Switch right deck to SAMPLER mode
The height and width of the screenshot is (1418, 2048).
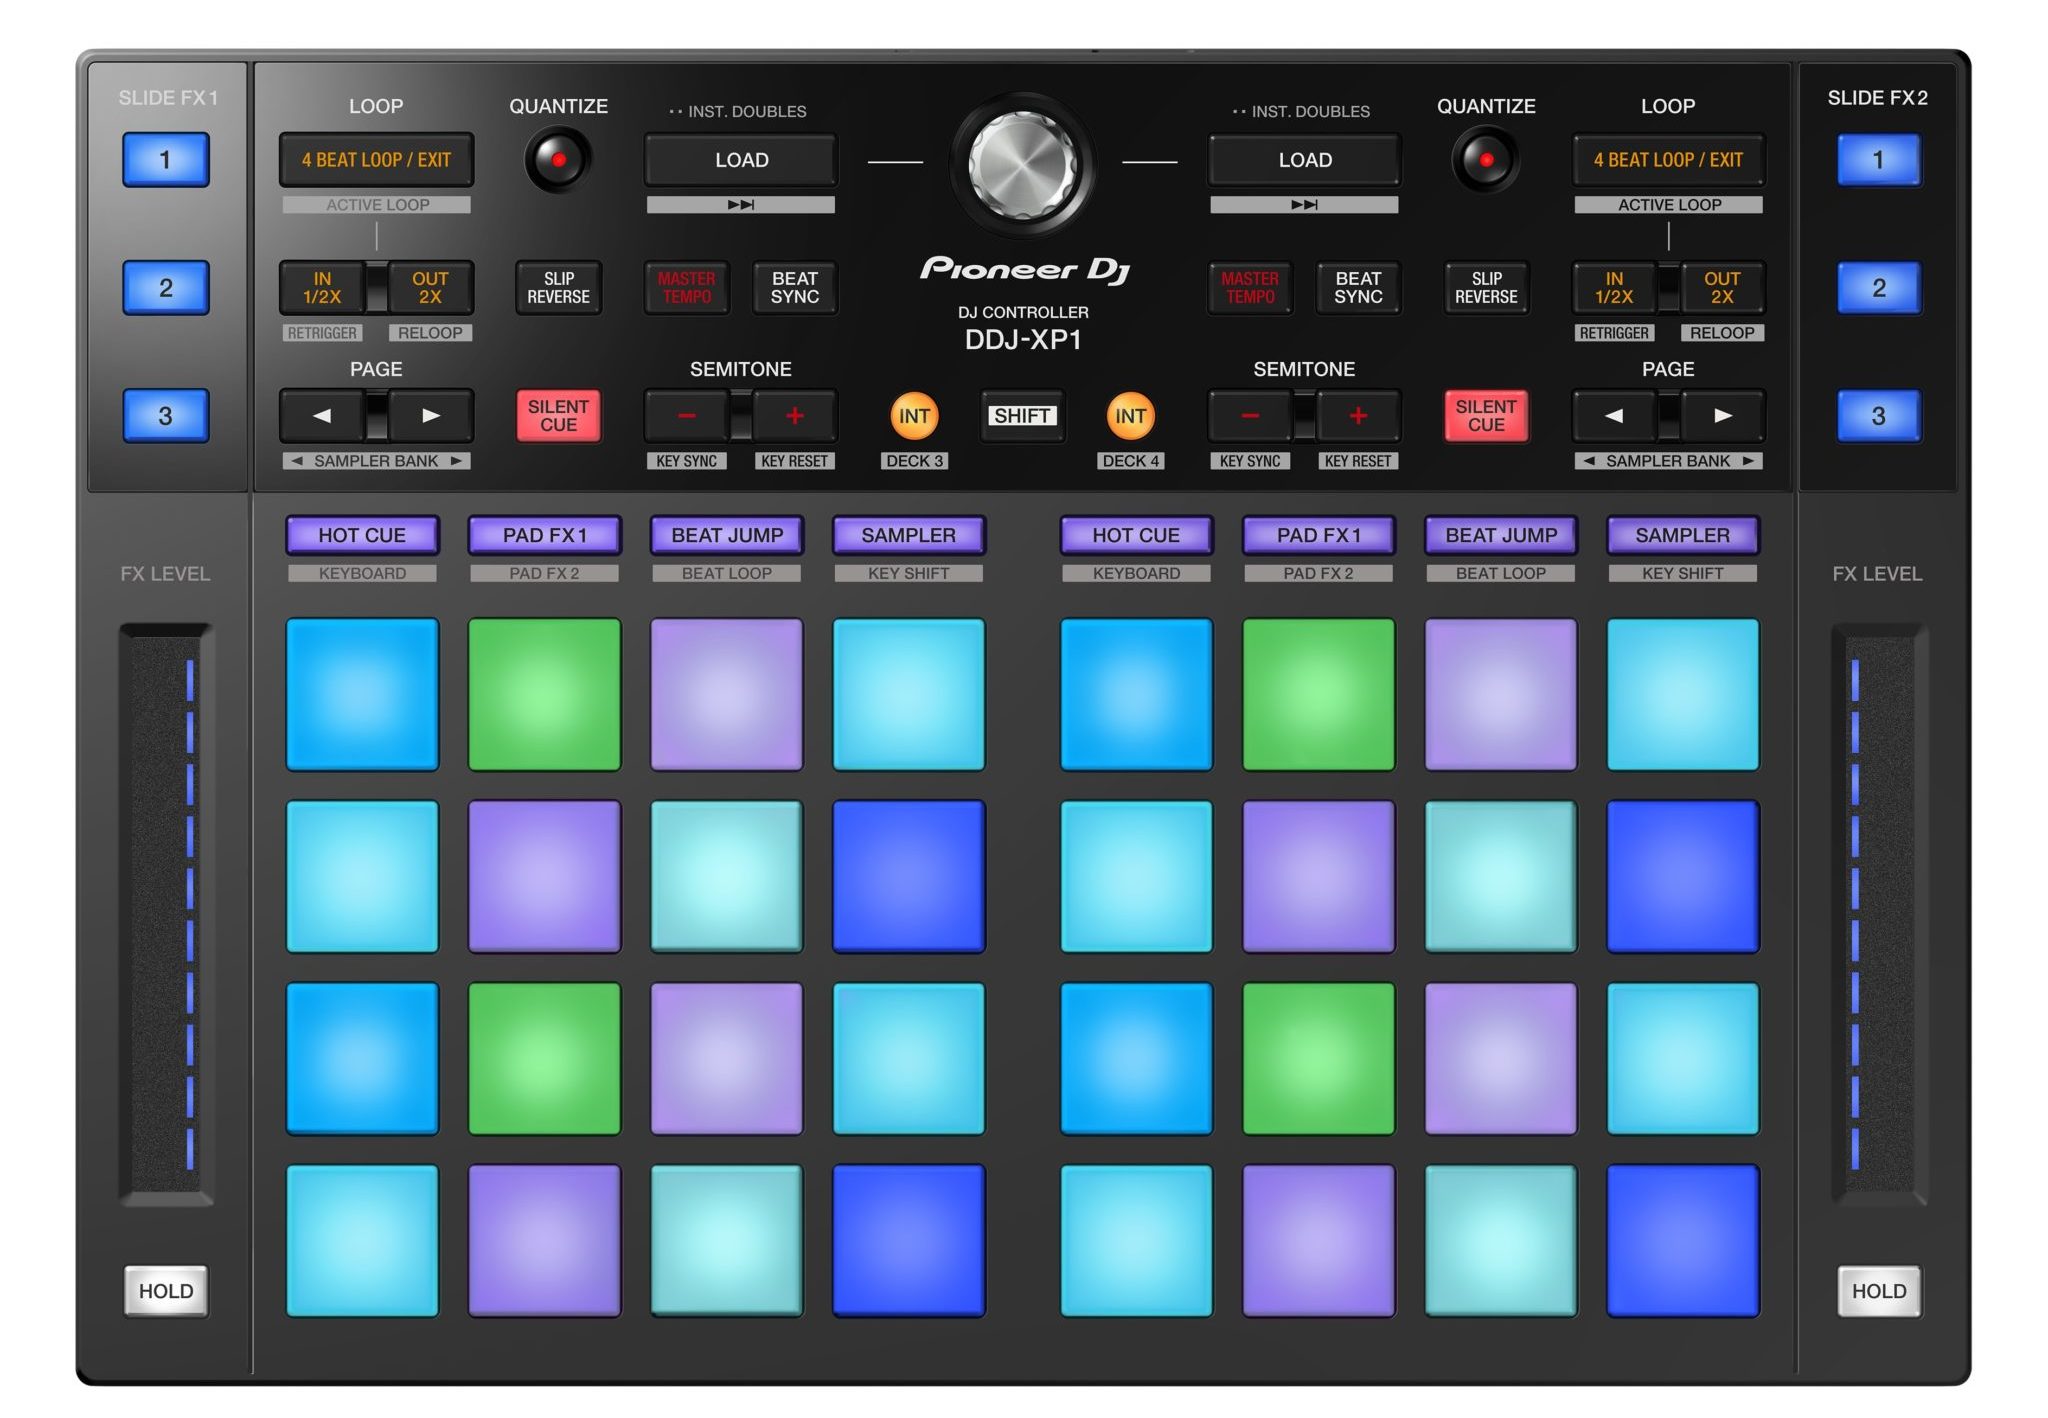pyautogui.click(x=1683, y=535)
